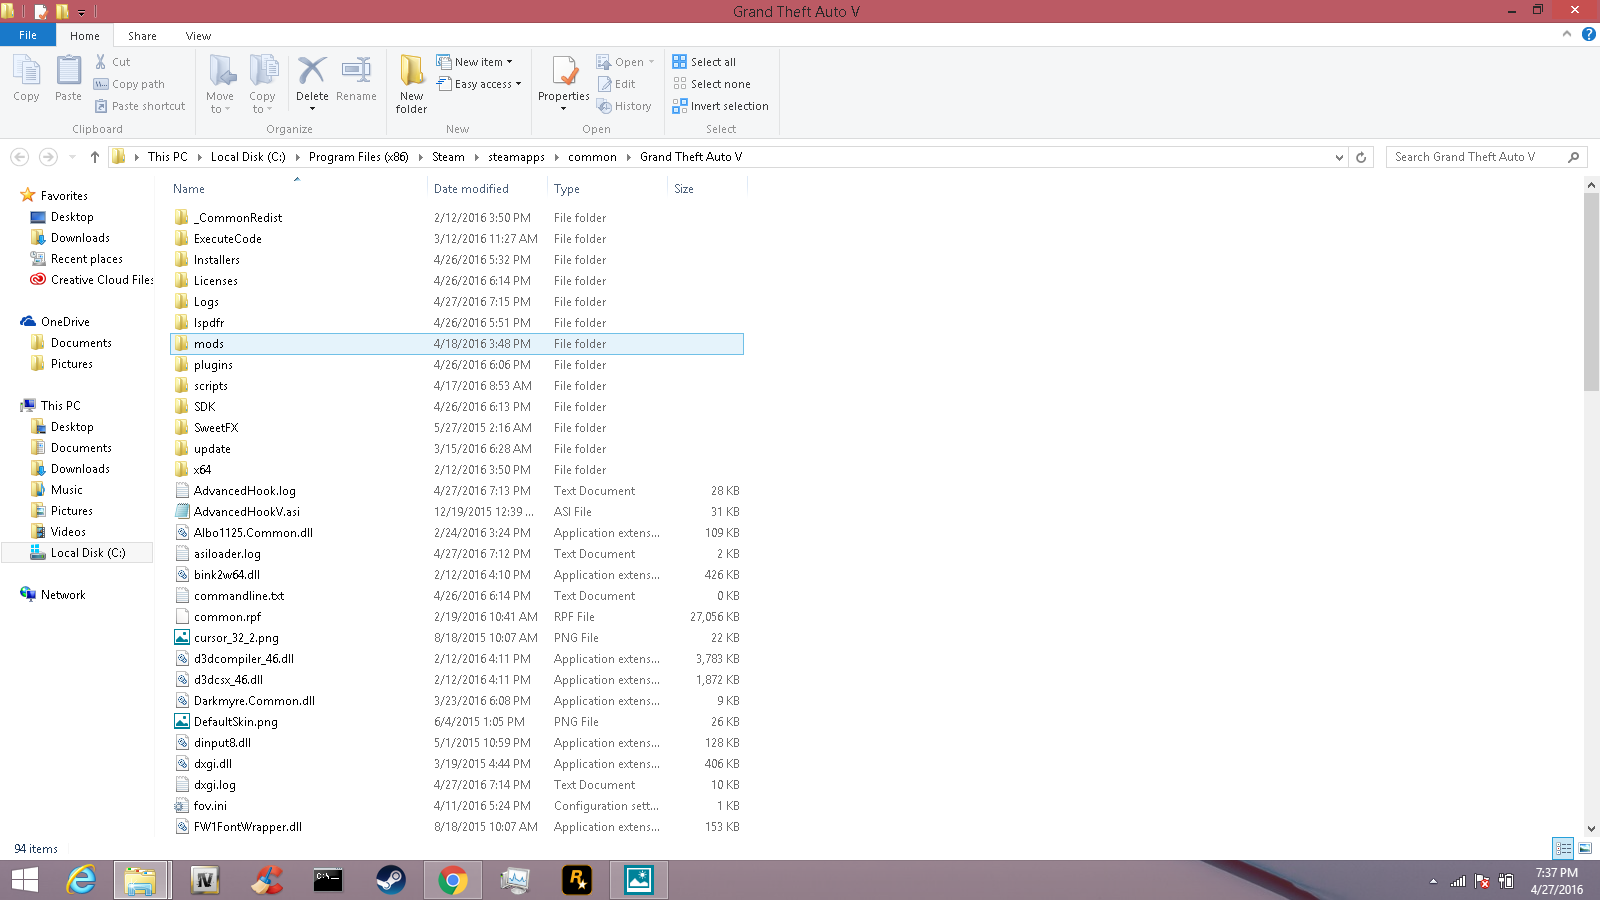
Task: Open Internet Explorer from the taskbar
Action: click(x=80, y=880)
